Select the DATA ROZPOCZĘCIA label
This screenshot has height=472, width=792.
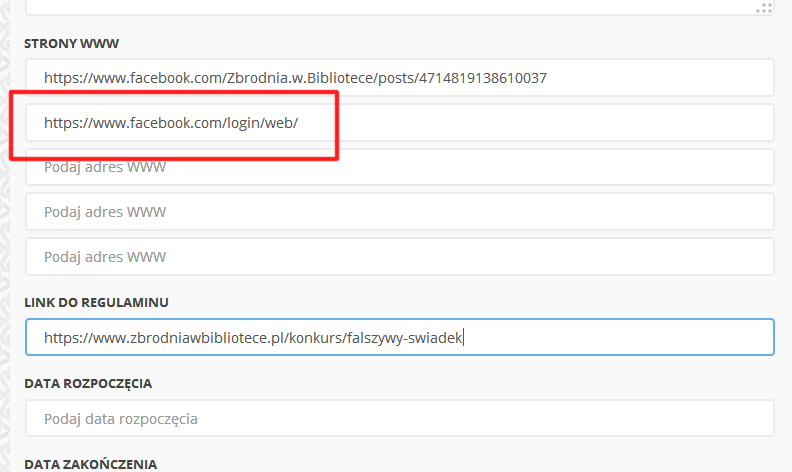coord(88,383)
